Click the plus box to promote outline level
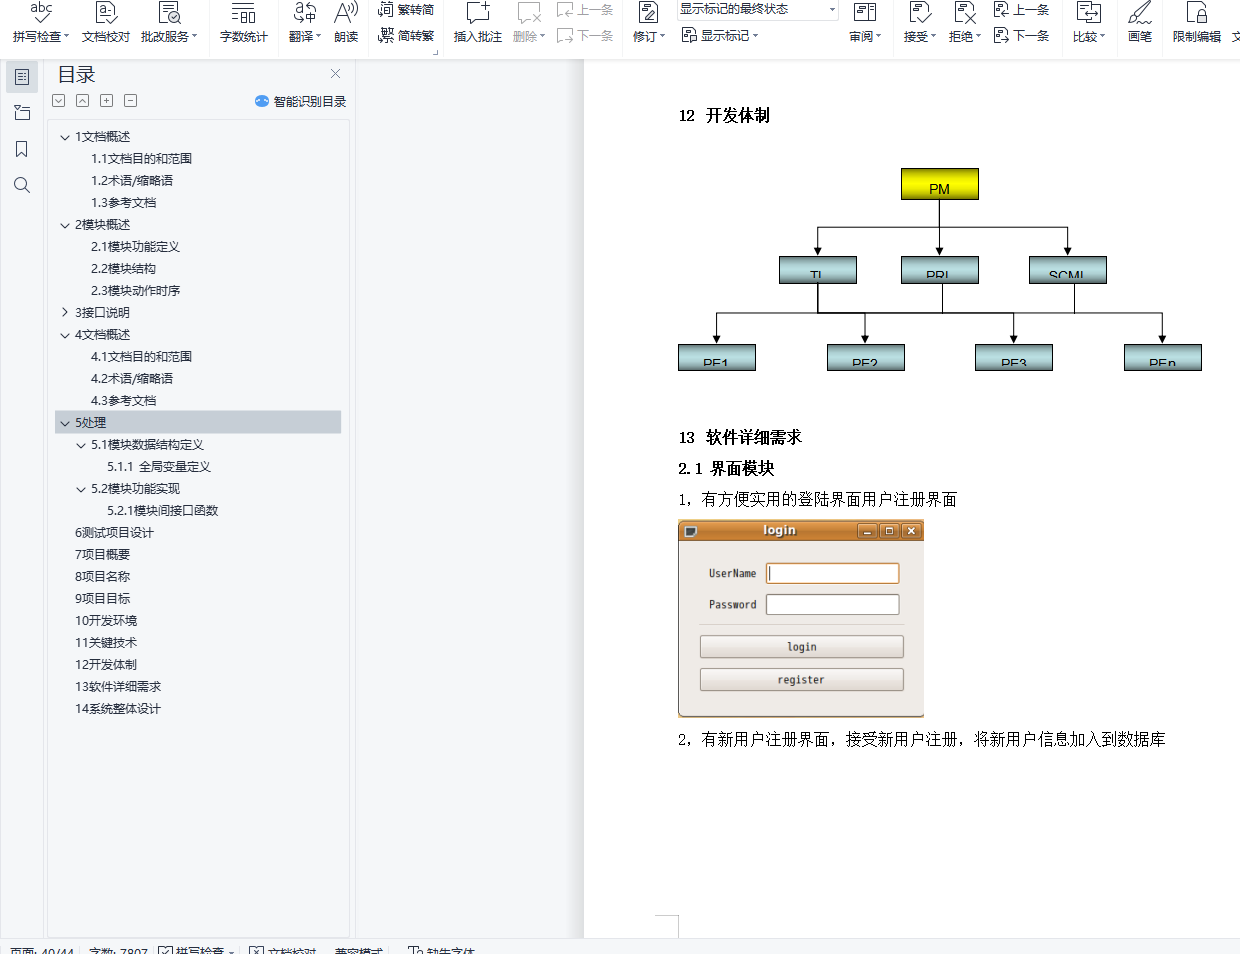Viewport: 1240px width, 954px height. [x=107, y=101]
